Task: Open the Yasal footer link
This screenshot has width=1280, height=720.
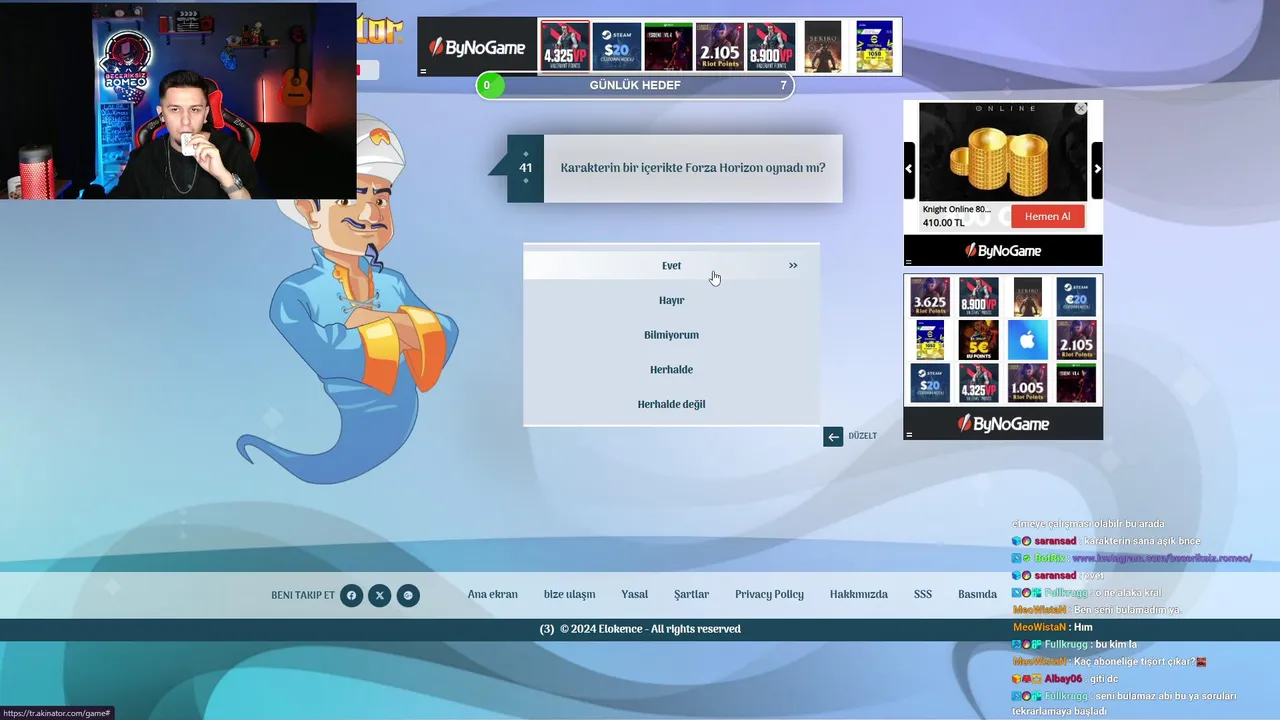Action: 634,594
